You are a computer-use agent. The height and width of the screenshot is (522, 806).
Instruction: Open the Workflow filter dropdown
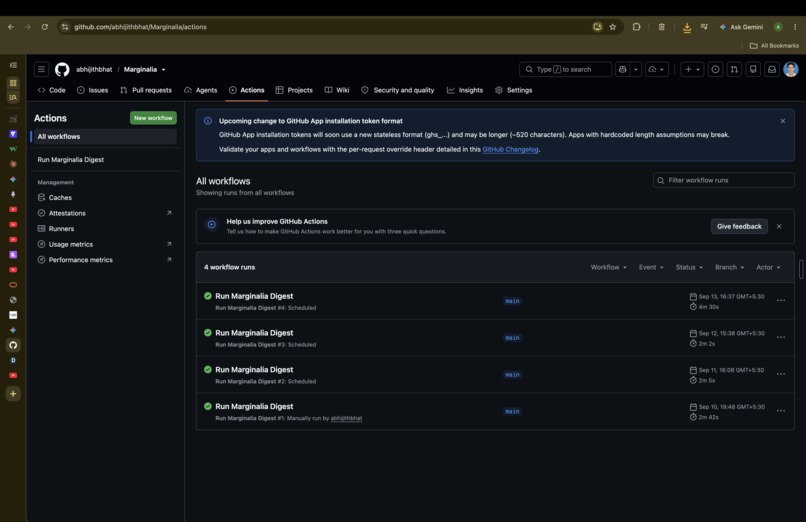609,267
